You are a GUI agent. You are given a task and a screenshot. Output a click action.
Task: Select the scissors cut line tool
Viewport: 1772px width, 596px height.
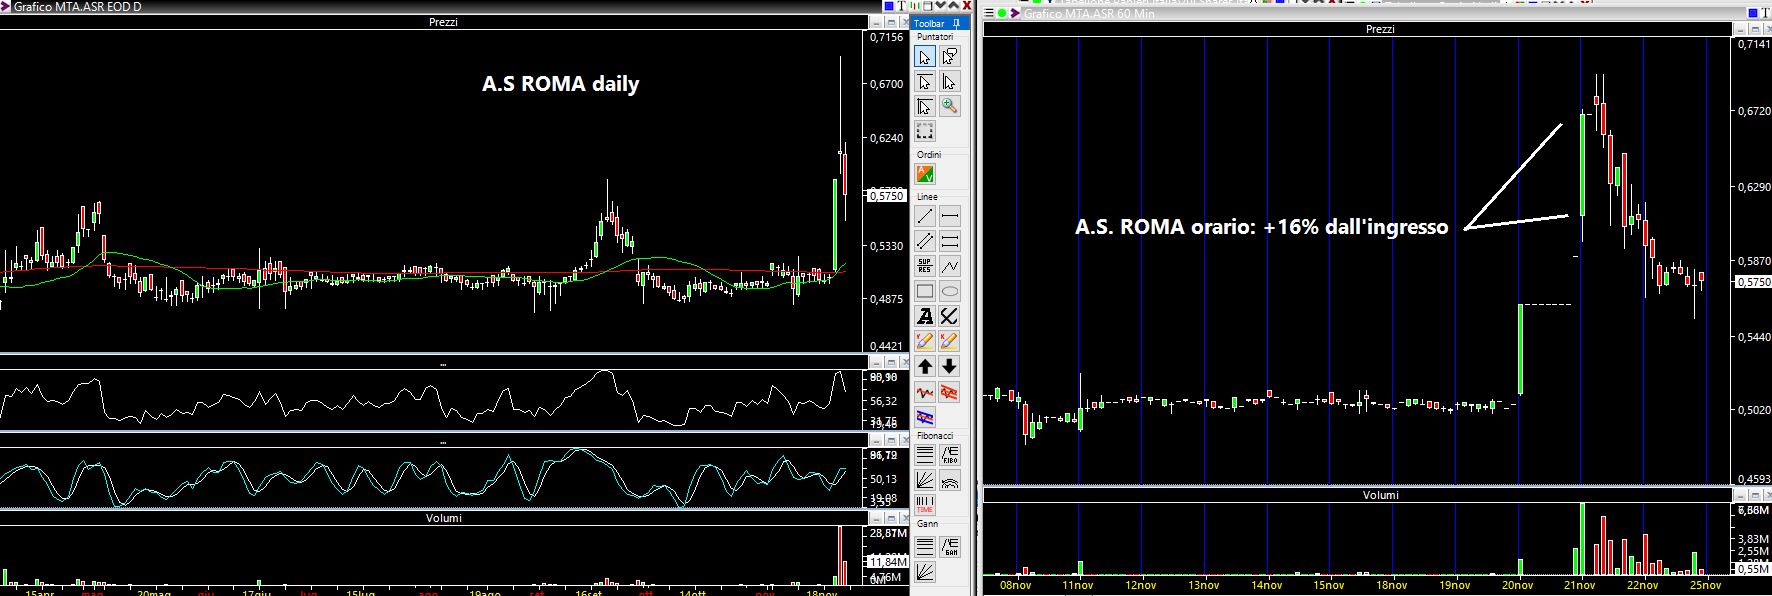tap(949, 317)
